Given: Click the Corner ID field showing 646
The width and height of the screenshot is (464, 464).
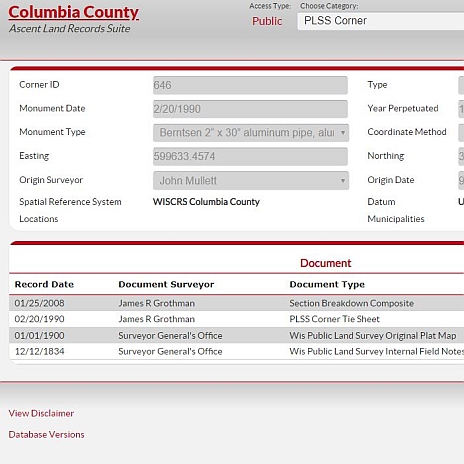Looking at the screenshot, I should (x=250, y=85).
